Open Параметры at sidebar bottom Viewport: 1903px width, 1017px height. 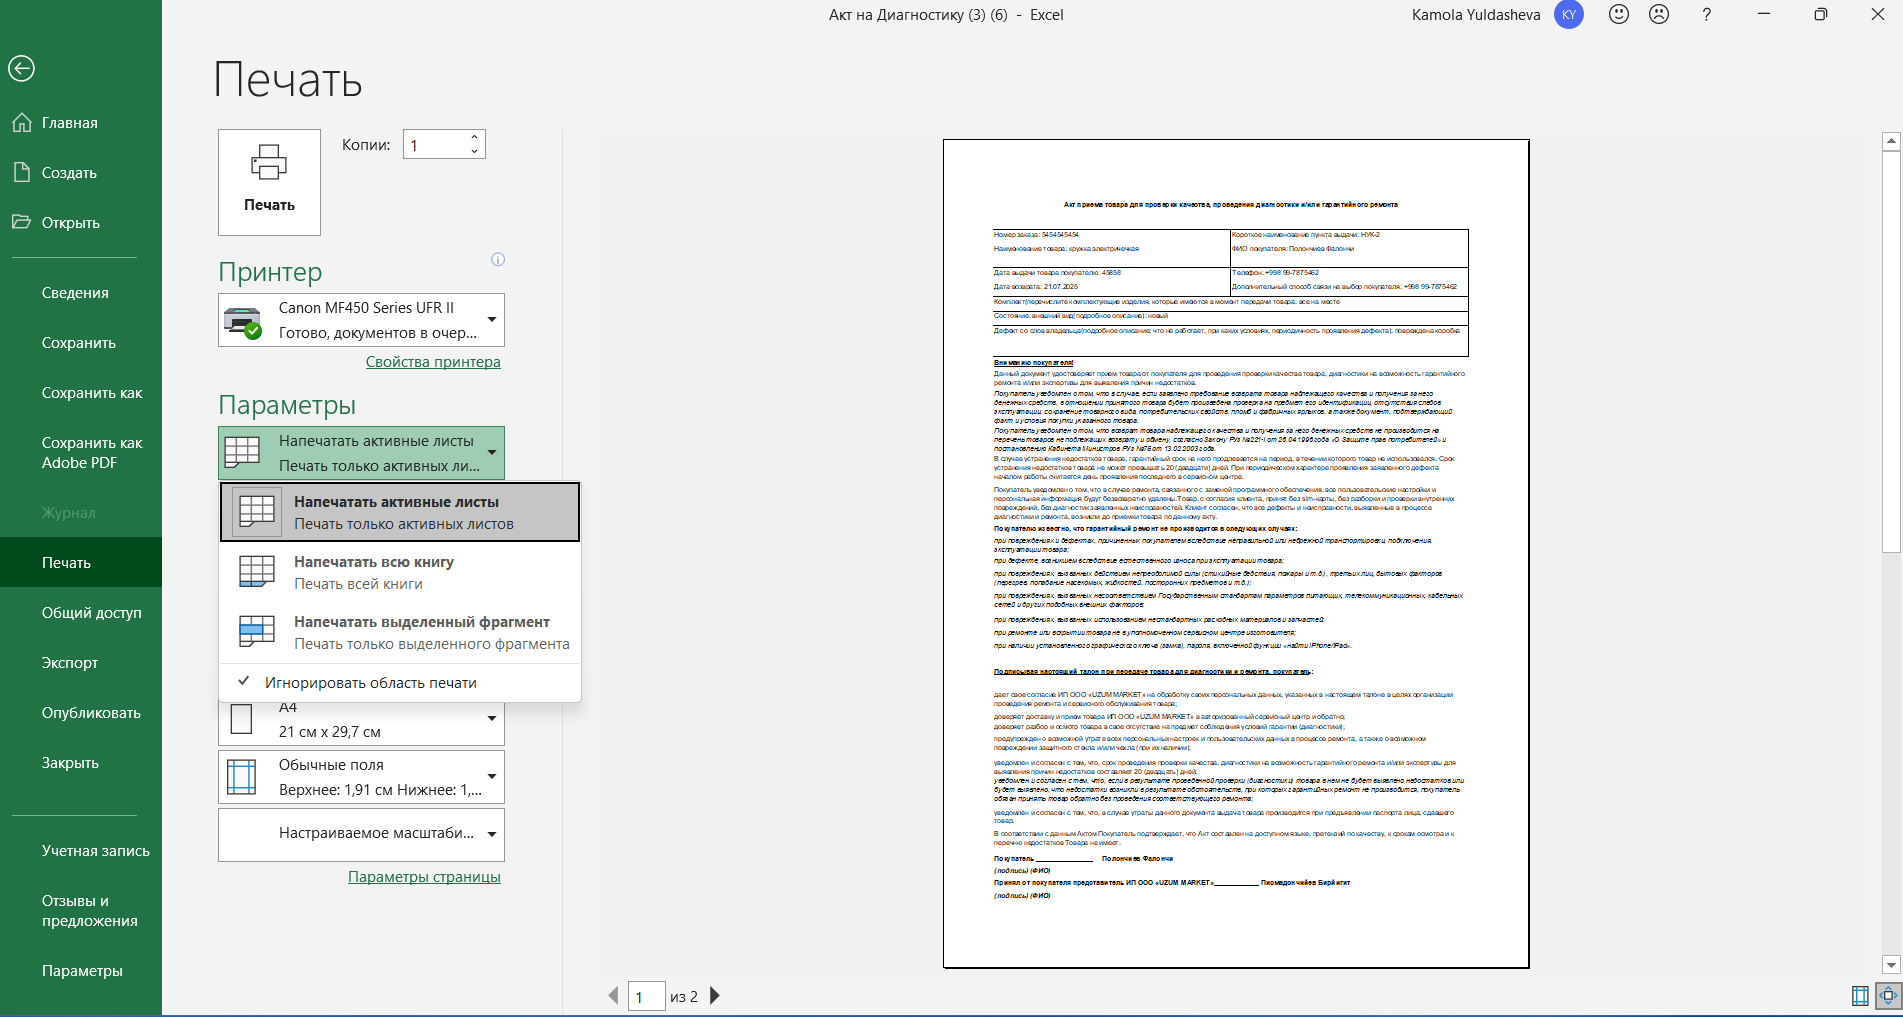tap(81, 971)
